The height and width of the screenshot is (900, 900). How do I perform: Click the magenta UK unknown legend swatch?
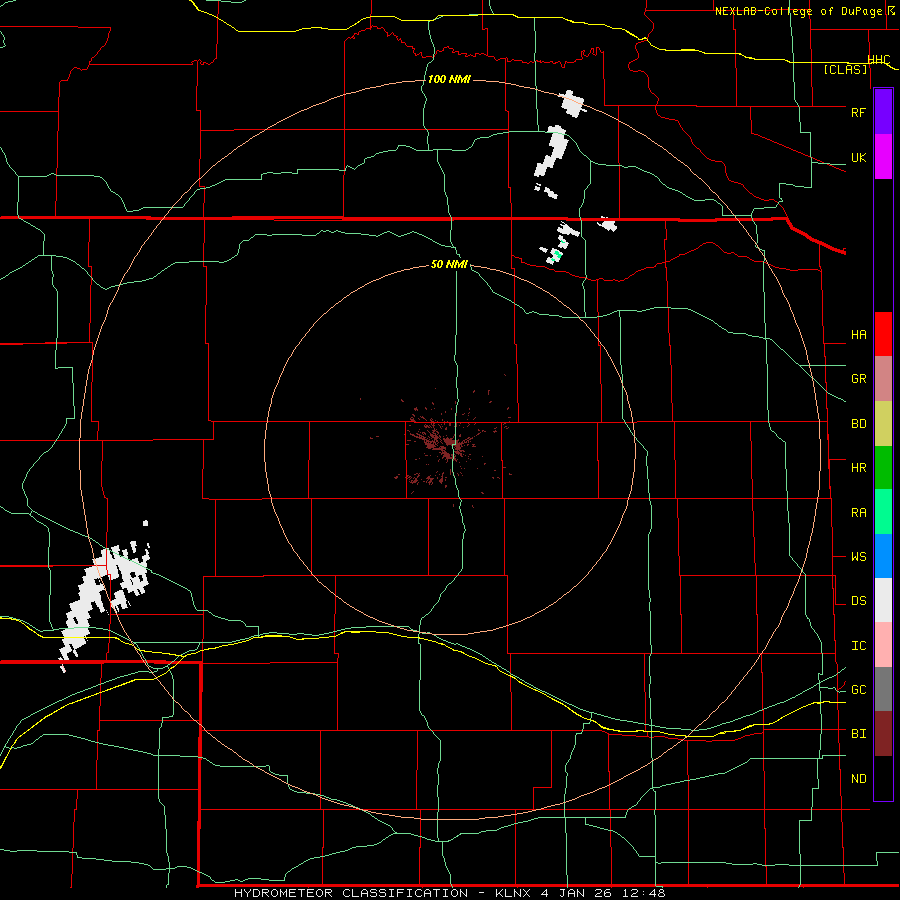click(883, 156)
